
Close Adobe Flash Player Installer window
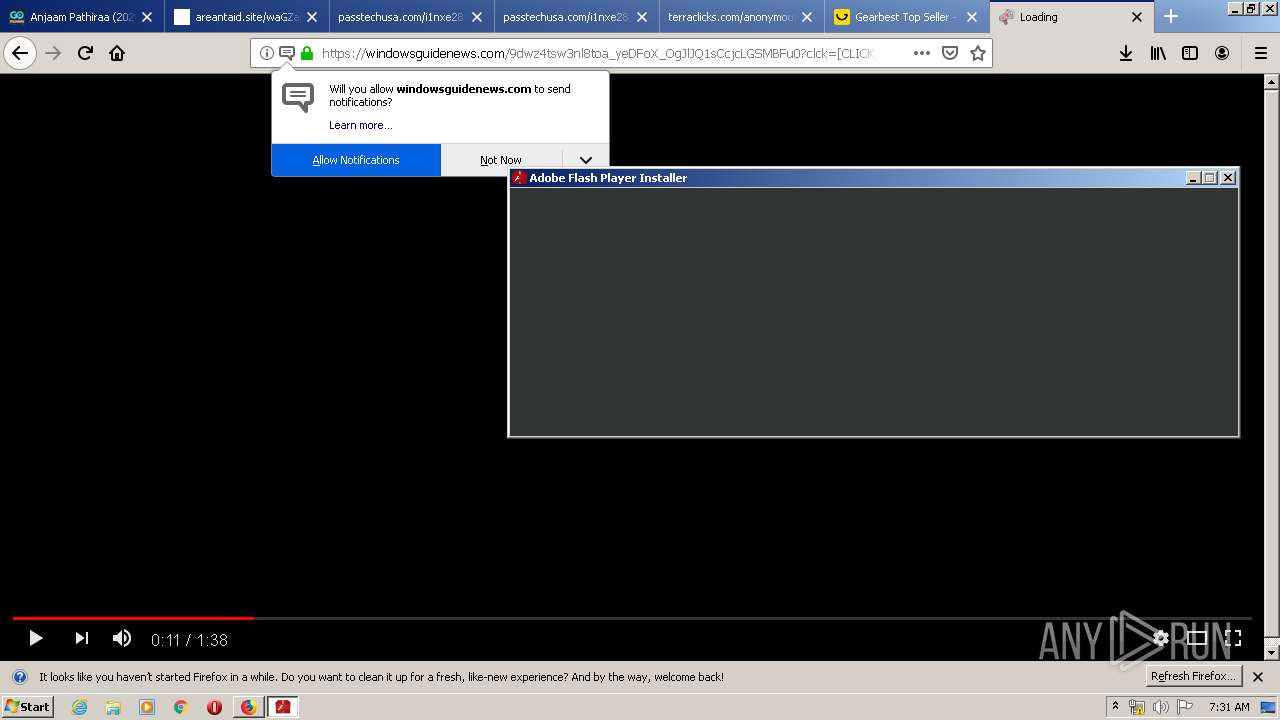pos(1228,178)
